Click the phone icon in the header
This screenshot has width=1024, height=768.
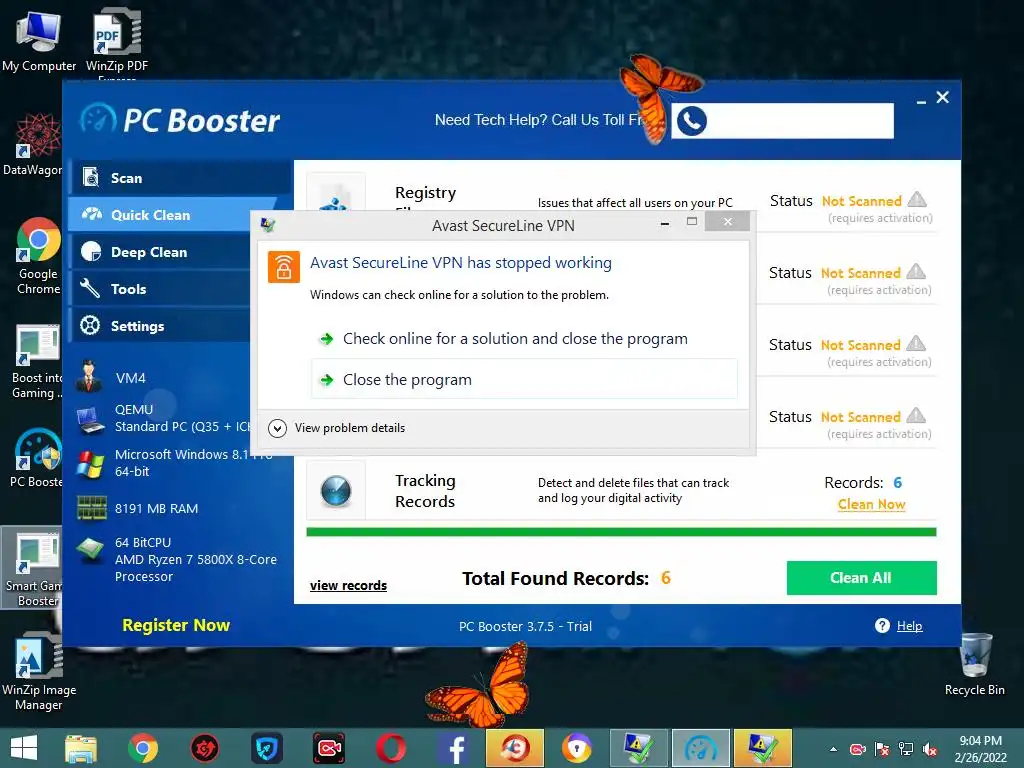692,121
